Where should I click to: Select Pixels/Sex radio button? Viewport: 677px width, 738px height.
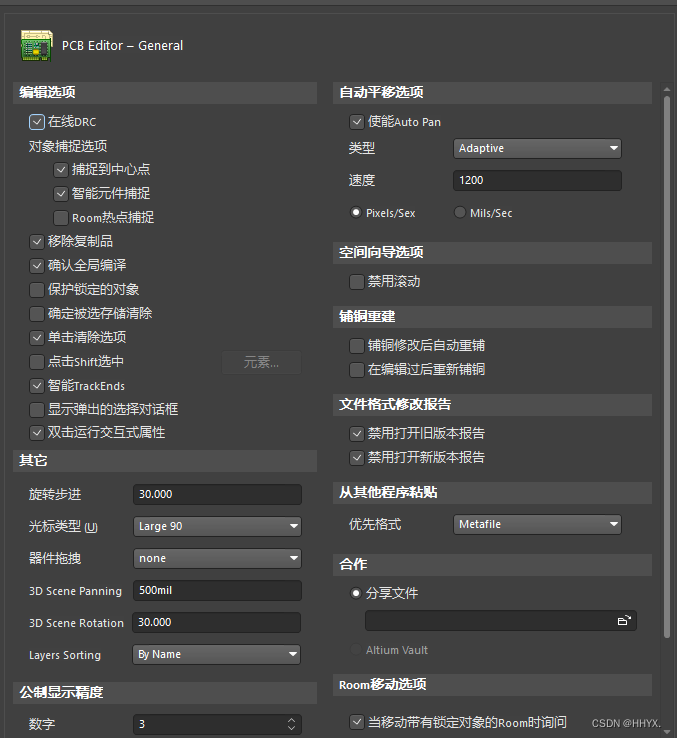356,212
